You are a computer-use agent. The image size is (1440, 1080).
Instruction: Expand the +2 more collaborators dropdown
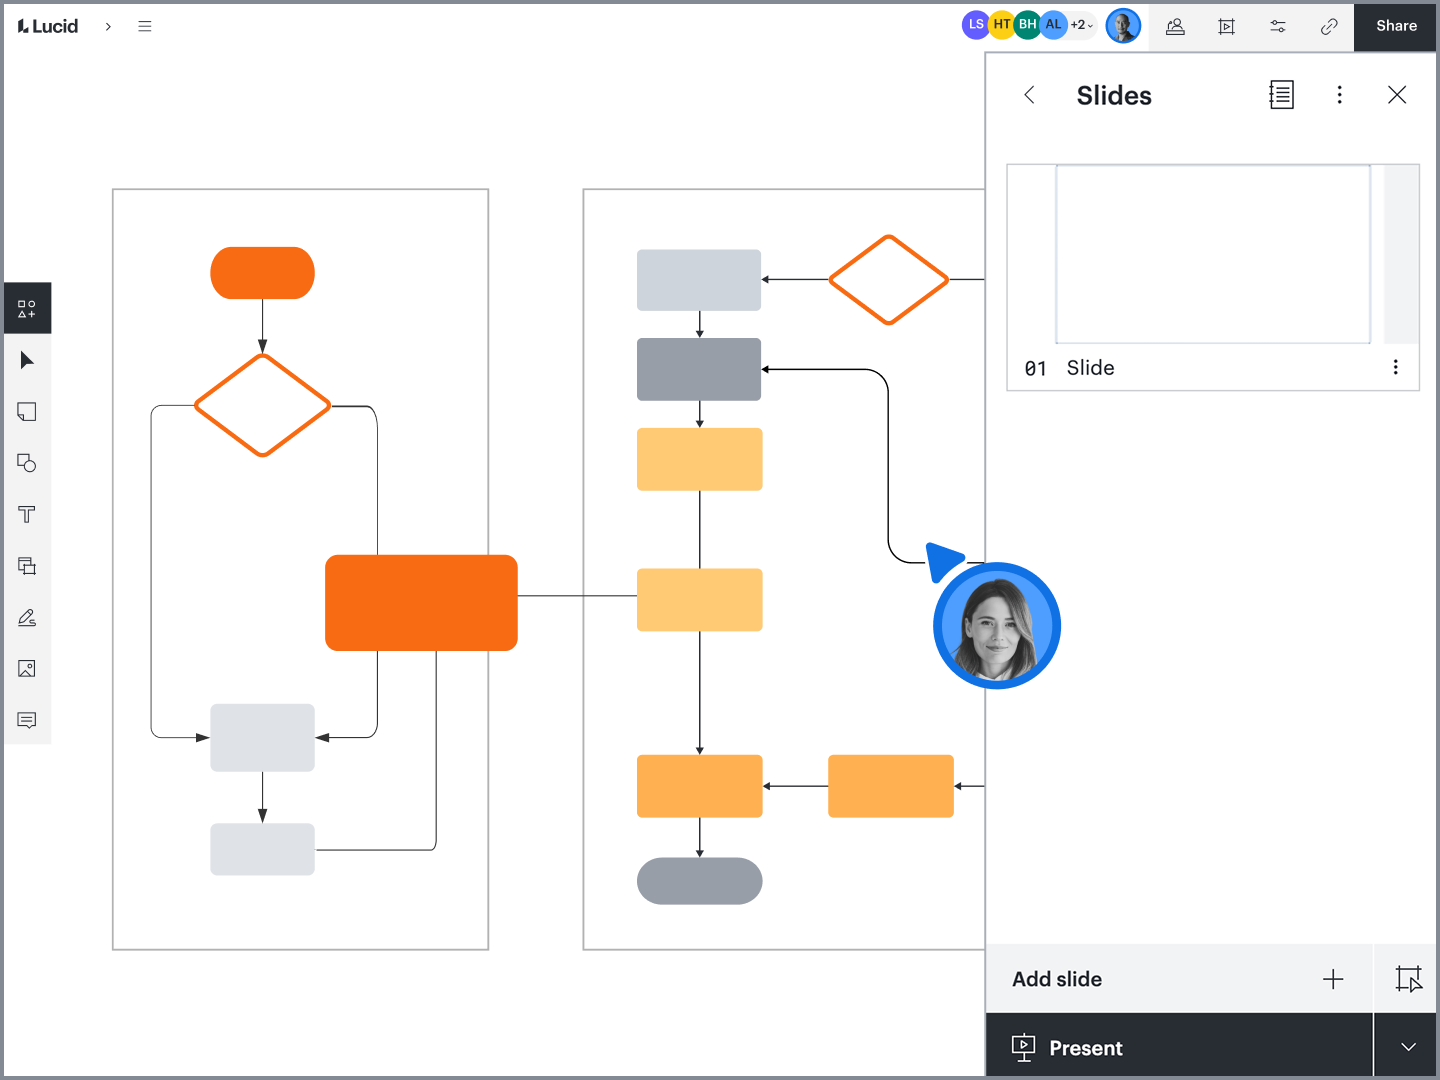pos(1082,25)
